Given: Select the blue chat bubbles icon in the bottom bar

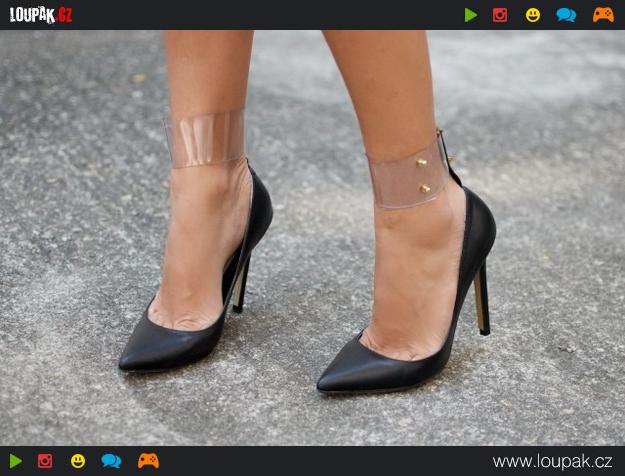Looking at the screenshot, I should (x=111, y=461).
